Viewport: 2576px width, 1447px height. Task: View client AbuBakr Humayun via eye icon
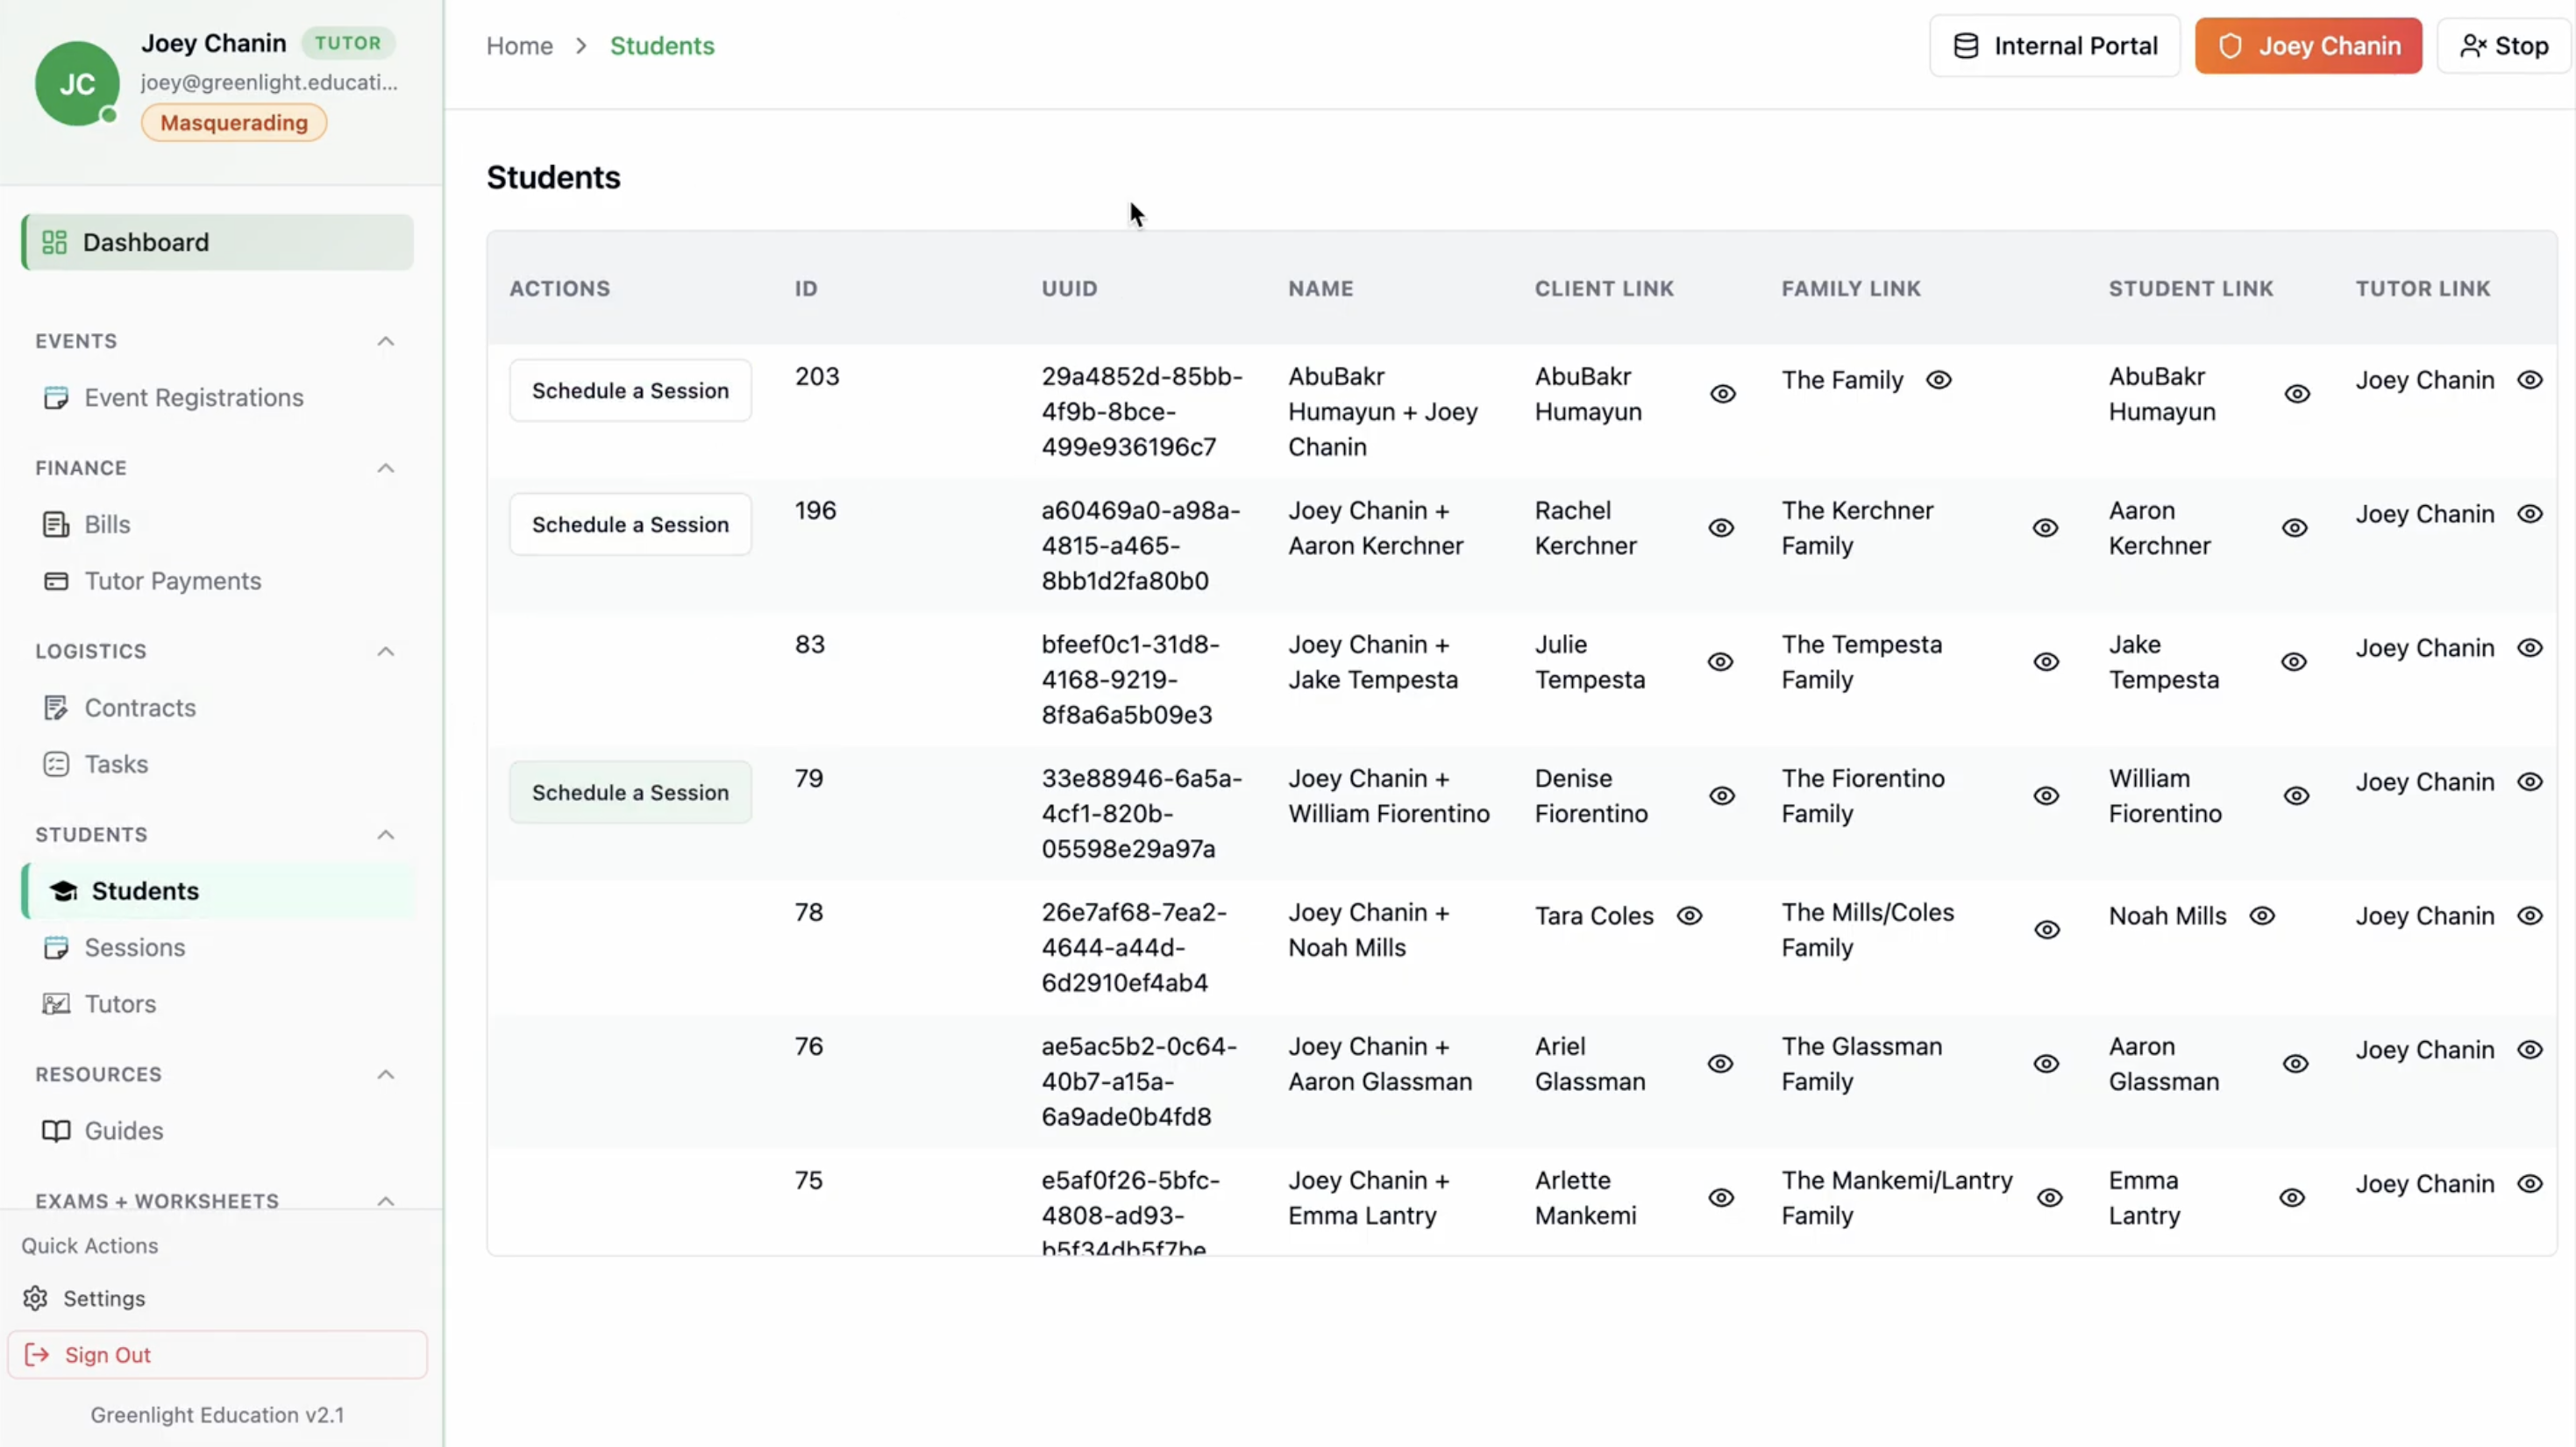[x=1722, y=394]
